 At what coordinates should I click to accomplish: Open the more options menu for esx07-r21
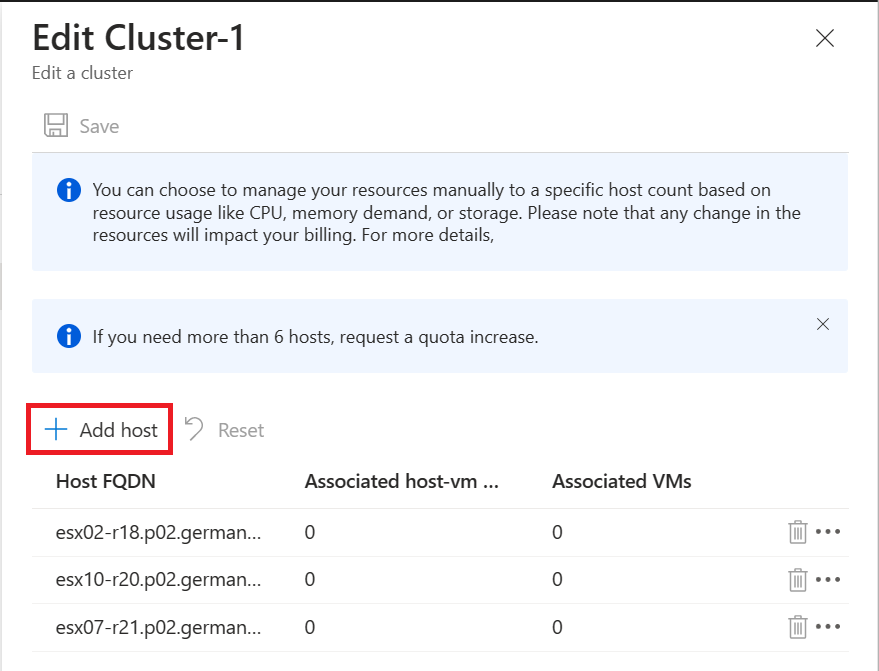828,627
